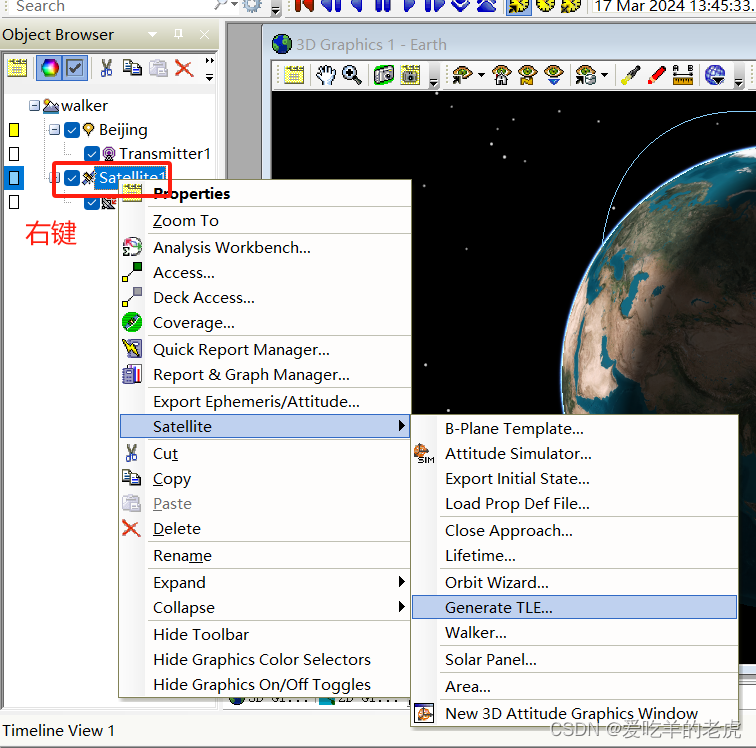Take a snapshot with the camera icon
The image size is (756, 748).
(384, 75)
